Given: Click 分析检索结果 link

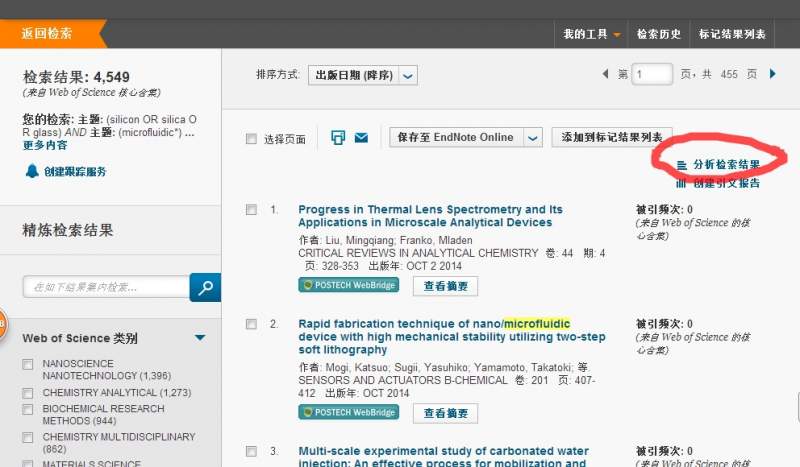Looking at the screenshot, I should [726, 164].
